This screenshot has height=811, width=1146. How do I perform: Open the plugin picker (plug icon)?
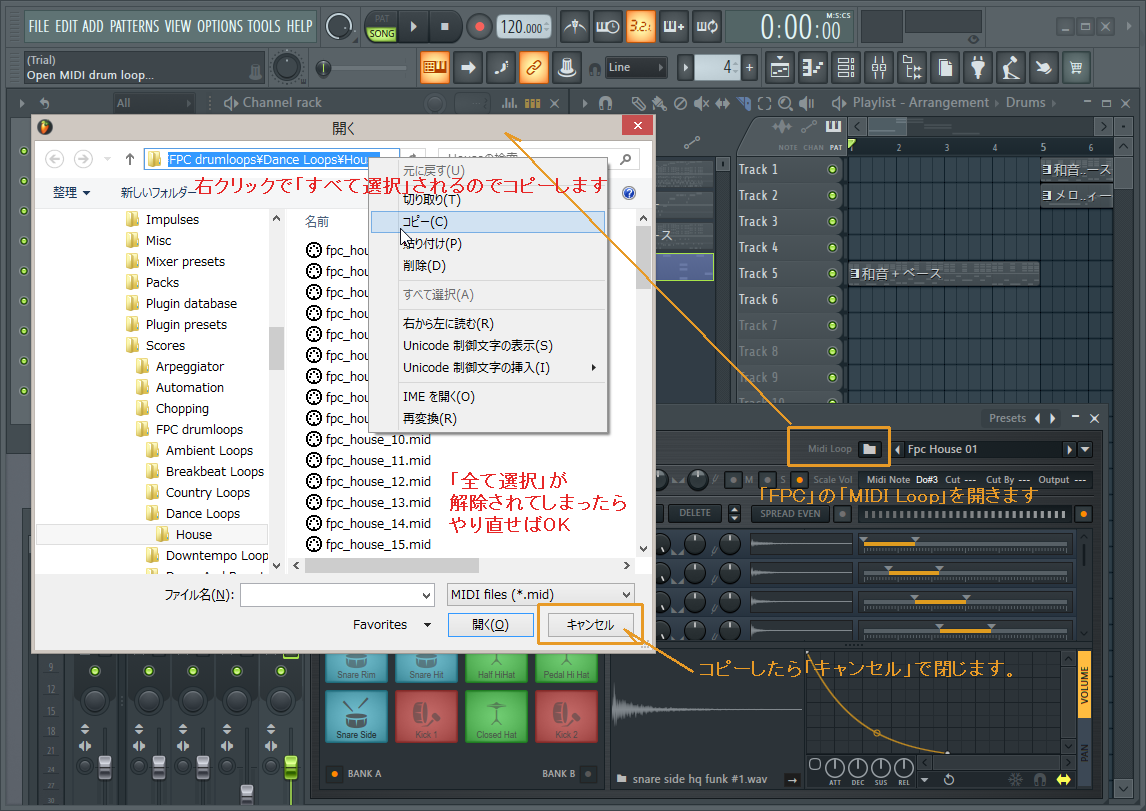click(x=978, y=67)
